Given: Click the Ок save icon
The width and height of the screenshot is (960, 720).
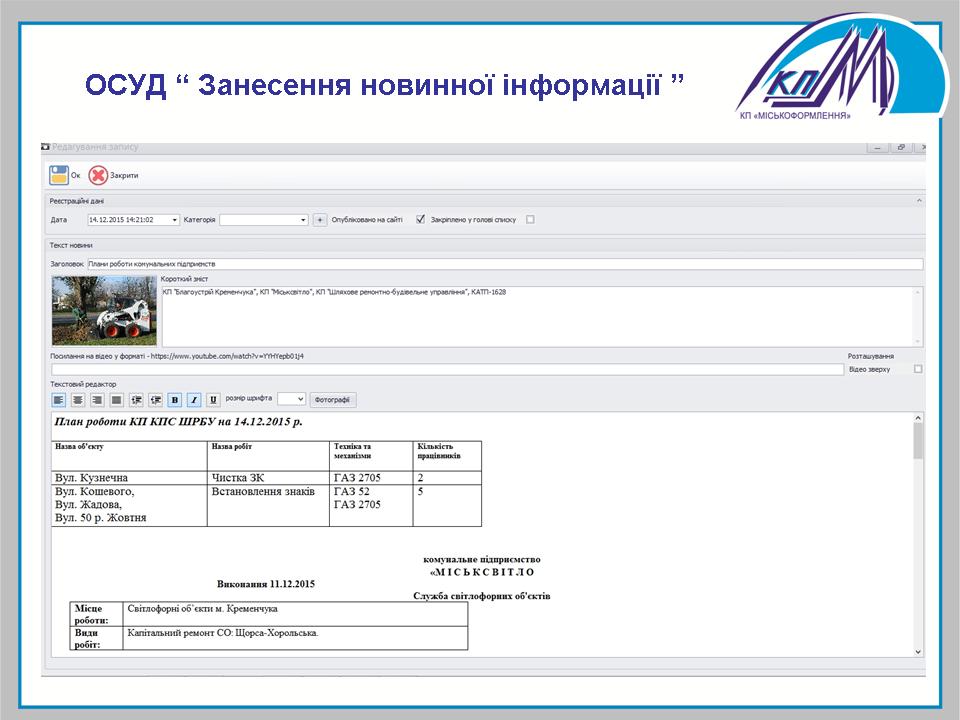Looking at the screenshot, I should (59, 175).
